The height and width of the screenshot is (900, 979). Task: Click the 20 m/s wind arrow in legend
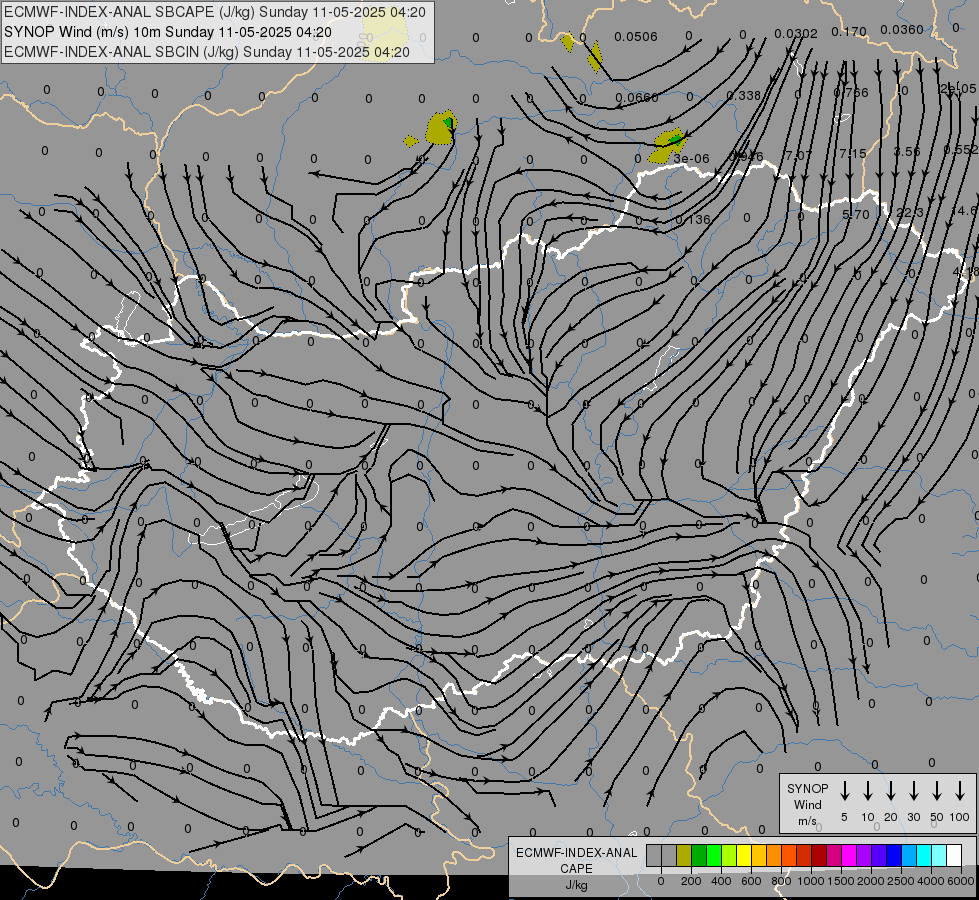pyautogui.click(x=890, y=790)
